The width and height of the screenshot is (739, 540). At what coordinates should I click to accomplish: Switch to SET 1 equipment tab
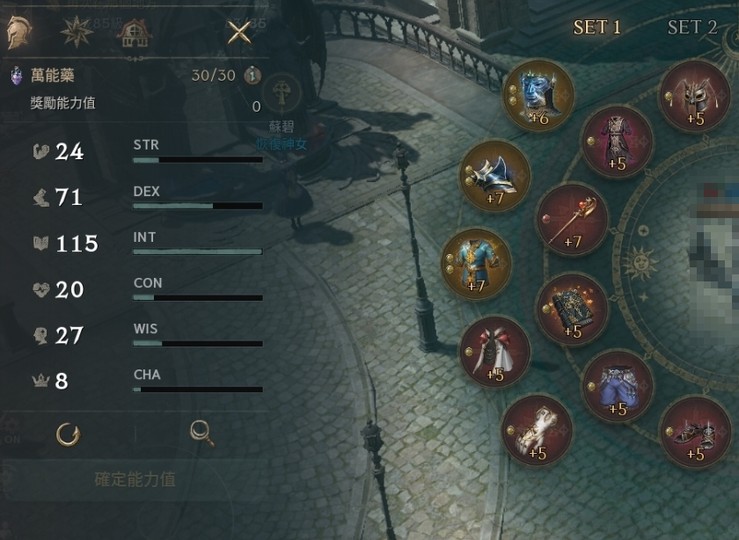coord(597,28)
